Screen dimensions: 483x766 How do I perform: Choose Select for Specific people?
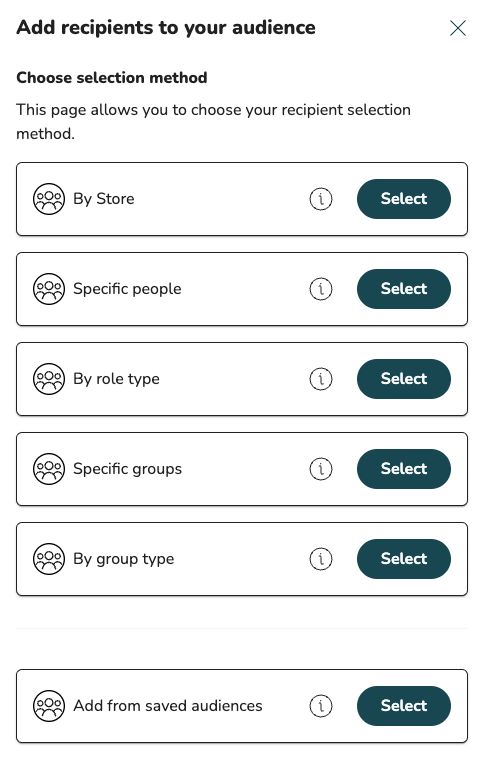coord(404,289)
